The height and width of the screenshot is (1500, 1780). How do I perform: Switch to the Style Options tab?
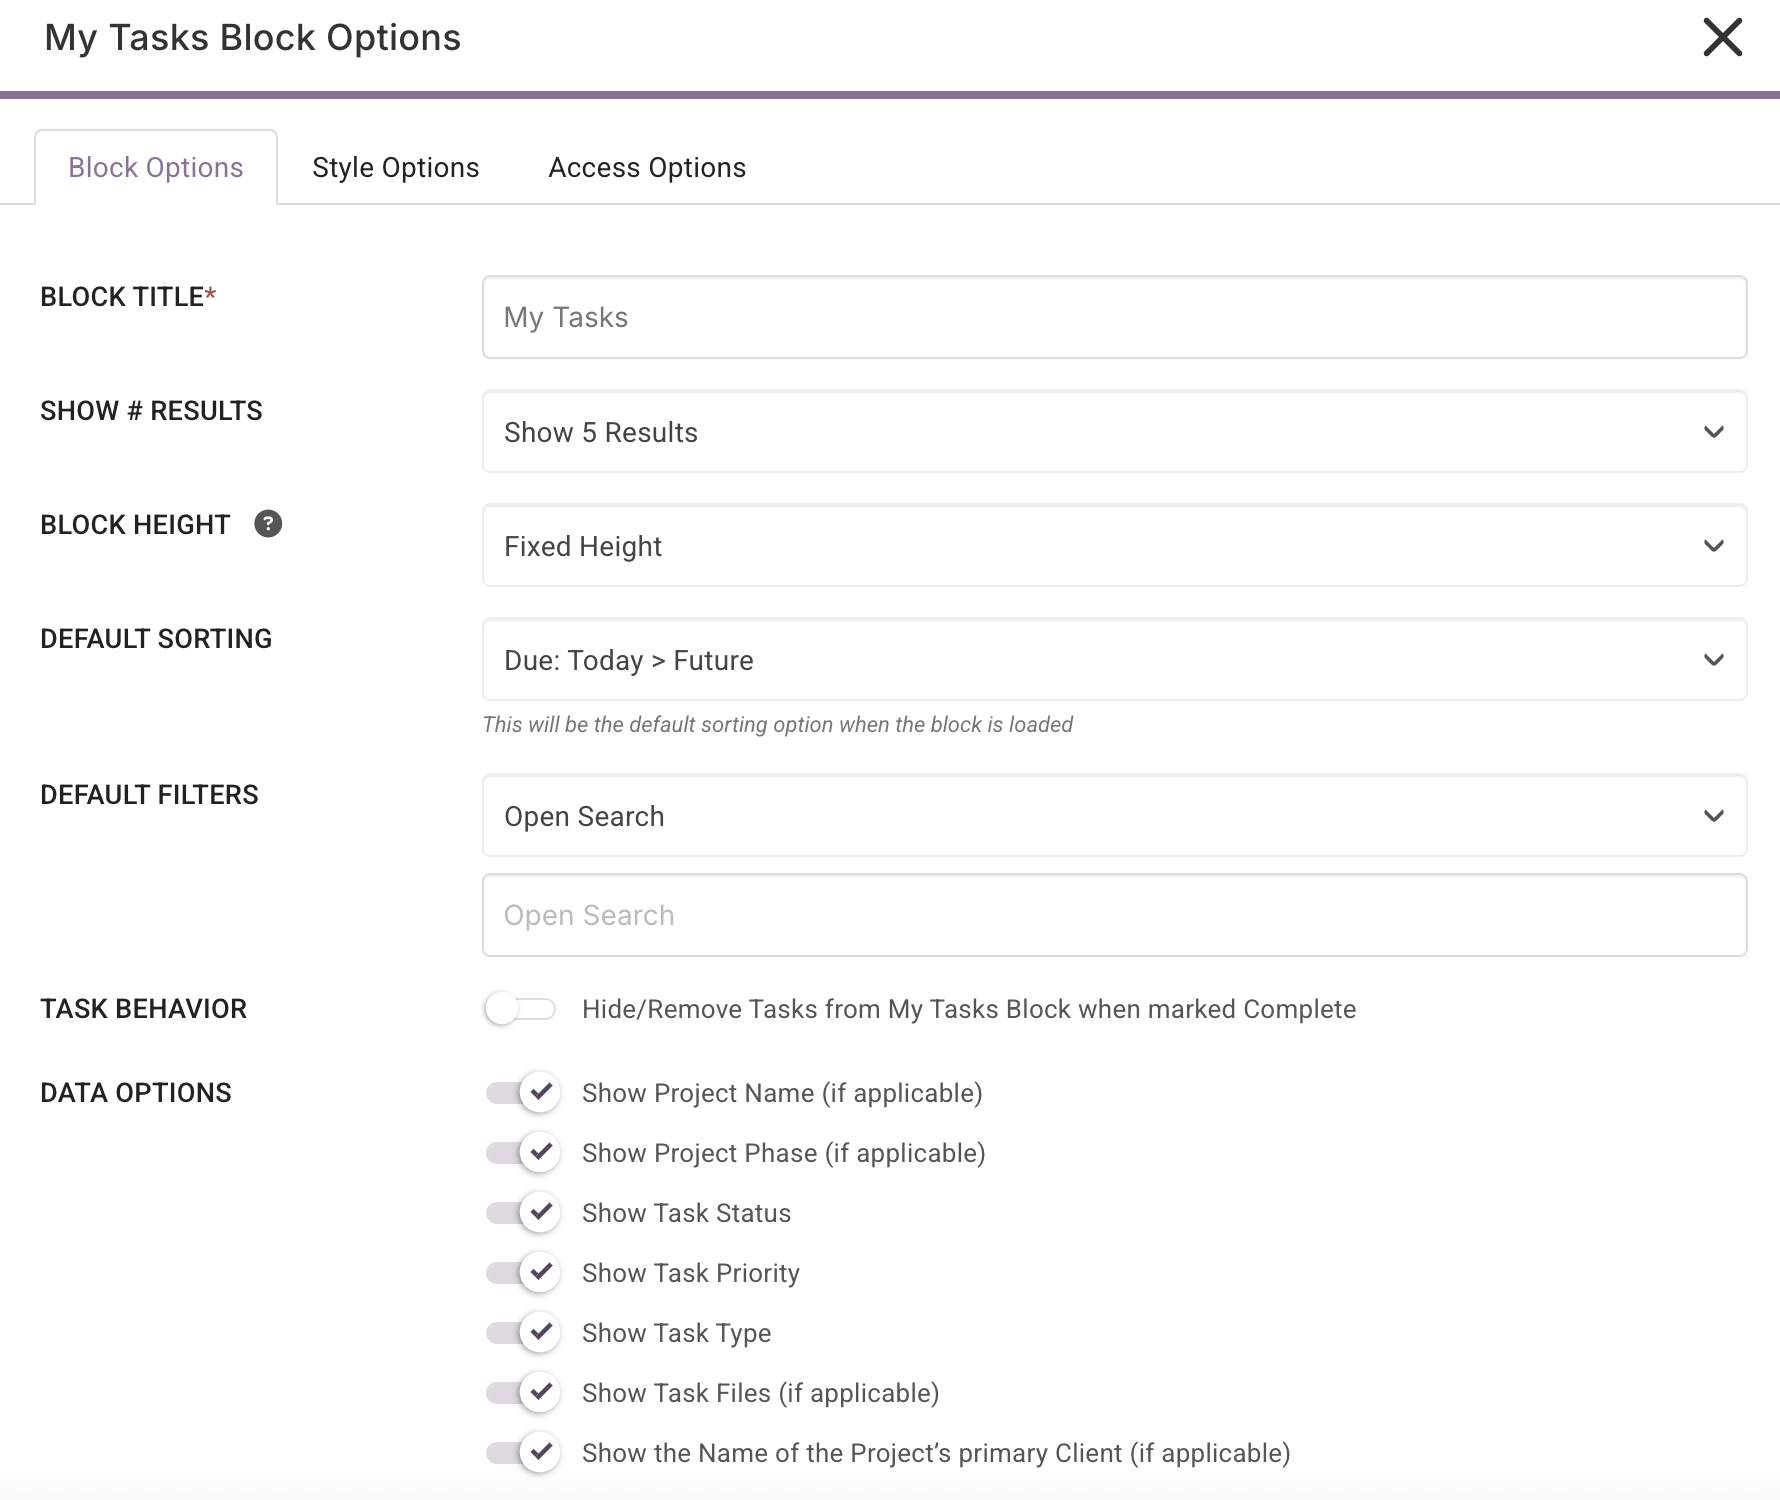396,168
